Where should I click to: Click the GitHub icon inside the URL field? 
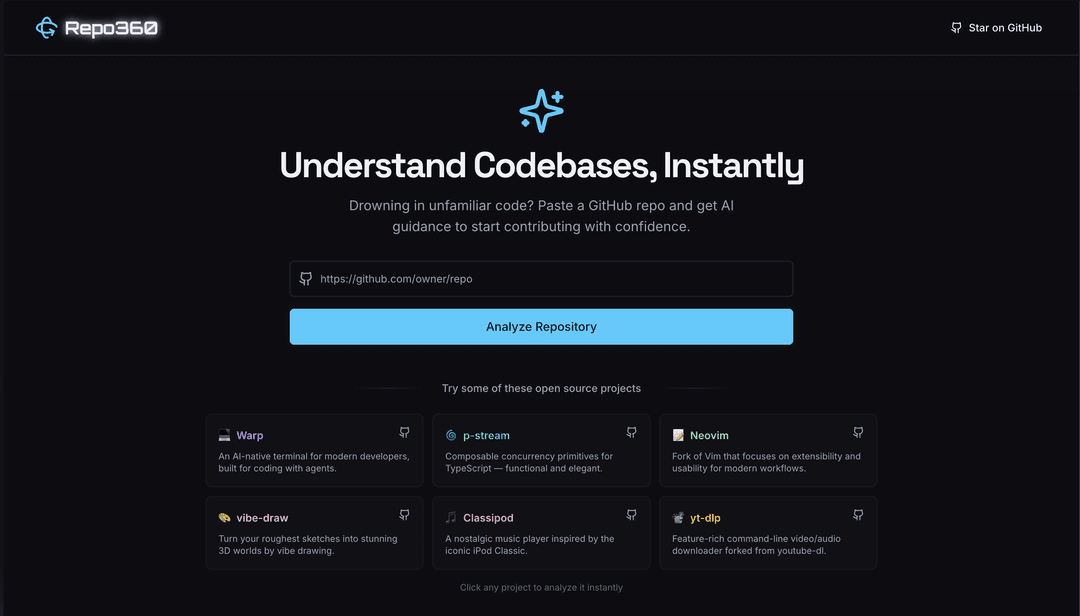pos(306,279)
